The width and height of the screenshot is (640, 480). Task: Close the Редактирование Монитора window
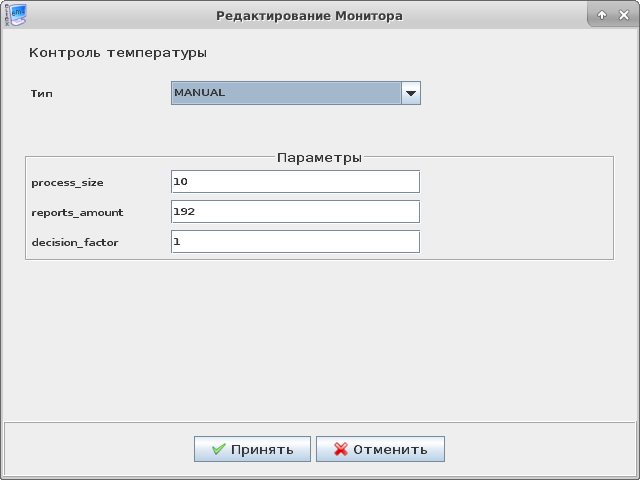click(x=624, y=15)
